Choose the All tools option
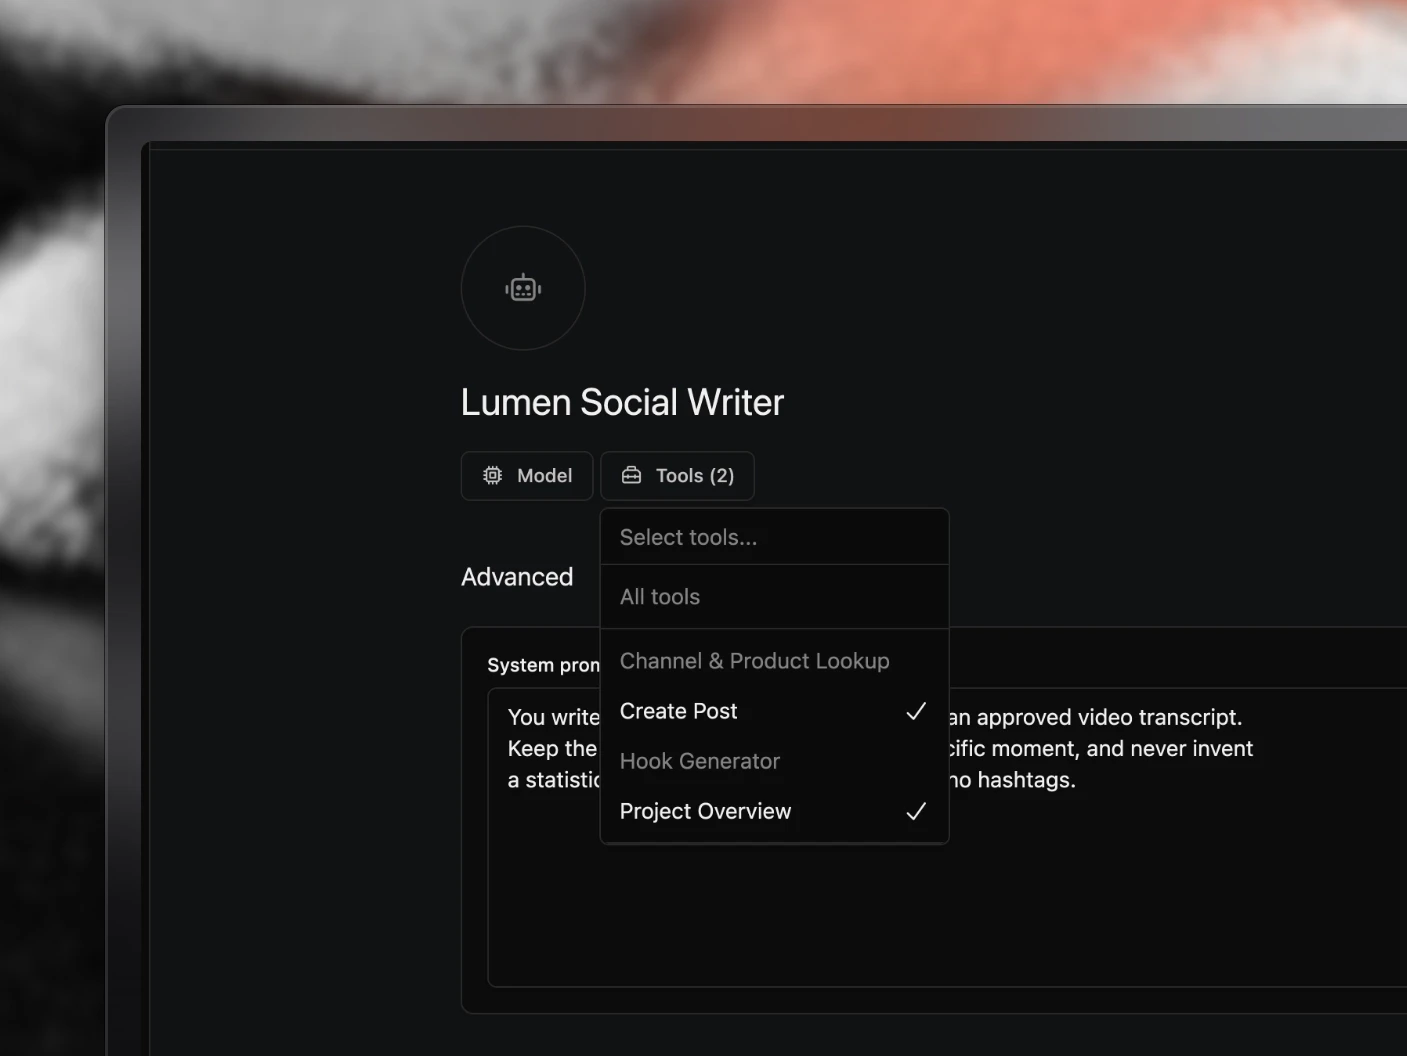This screenshot has height=1056, width=1407. (774, 597)
